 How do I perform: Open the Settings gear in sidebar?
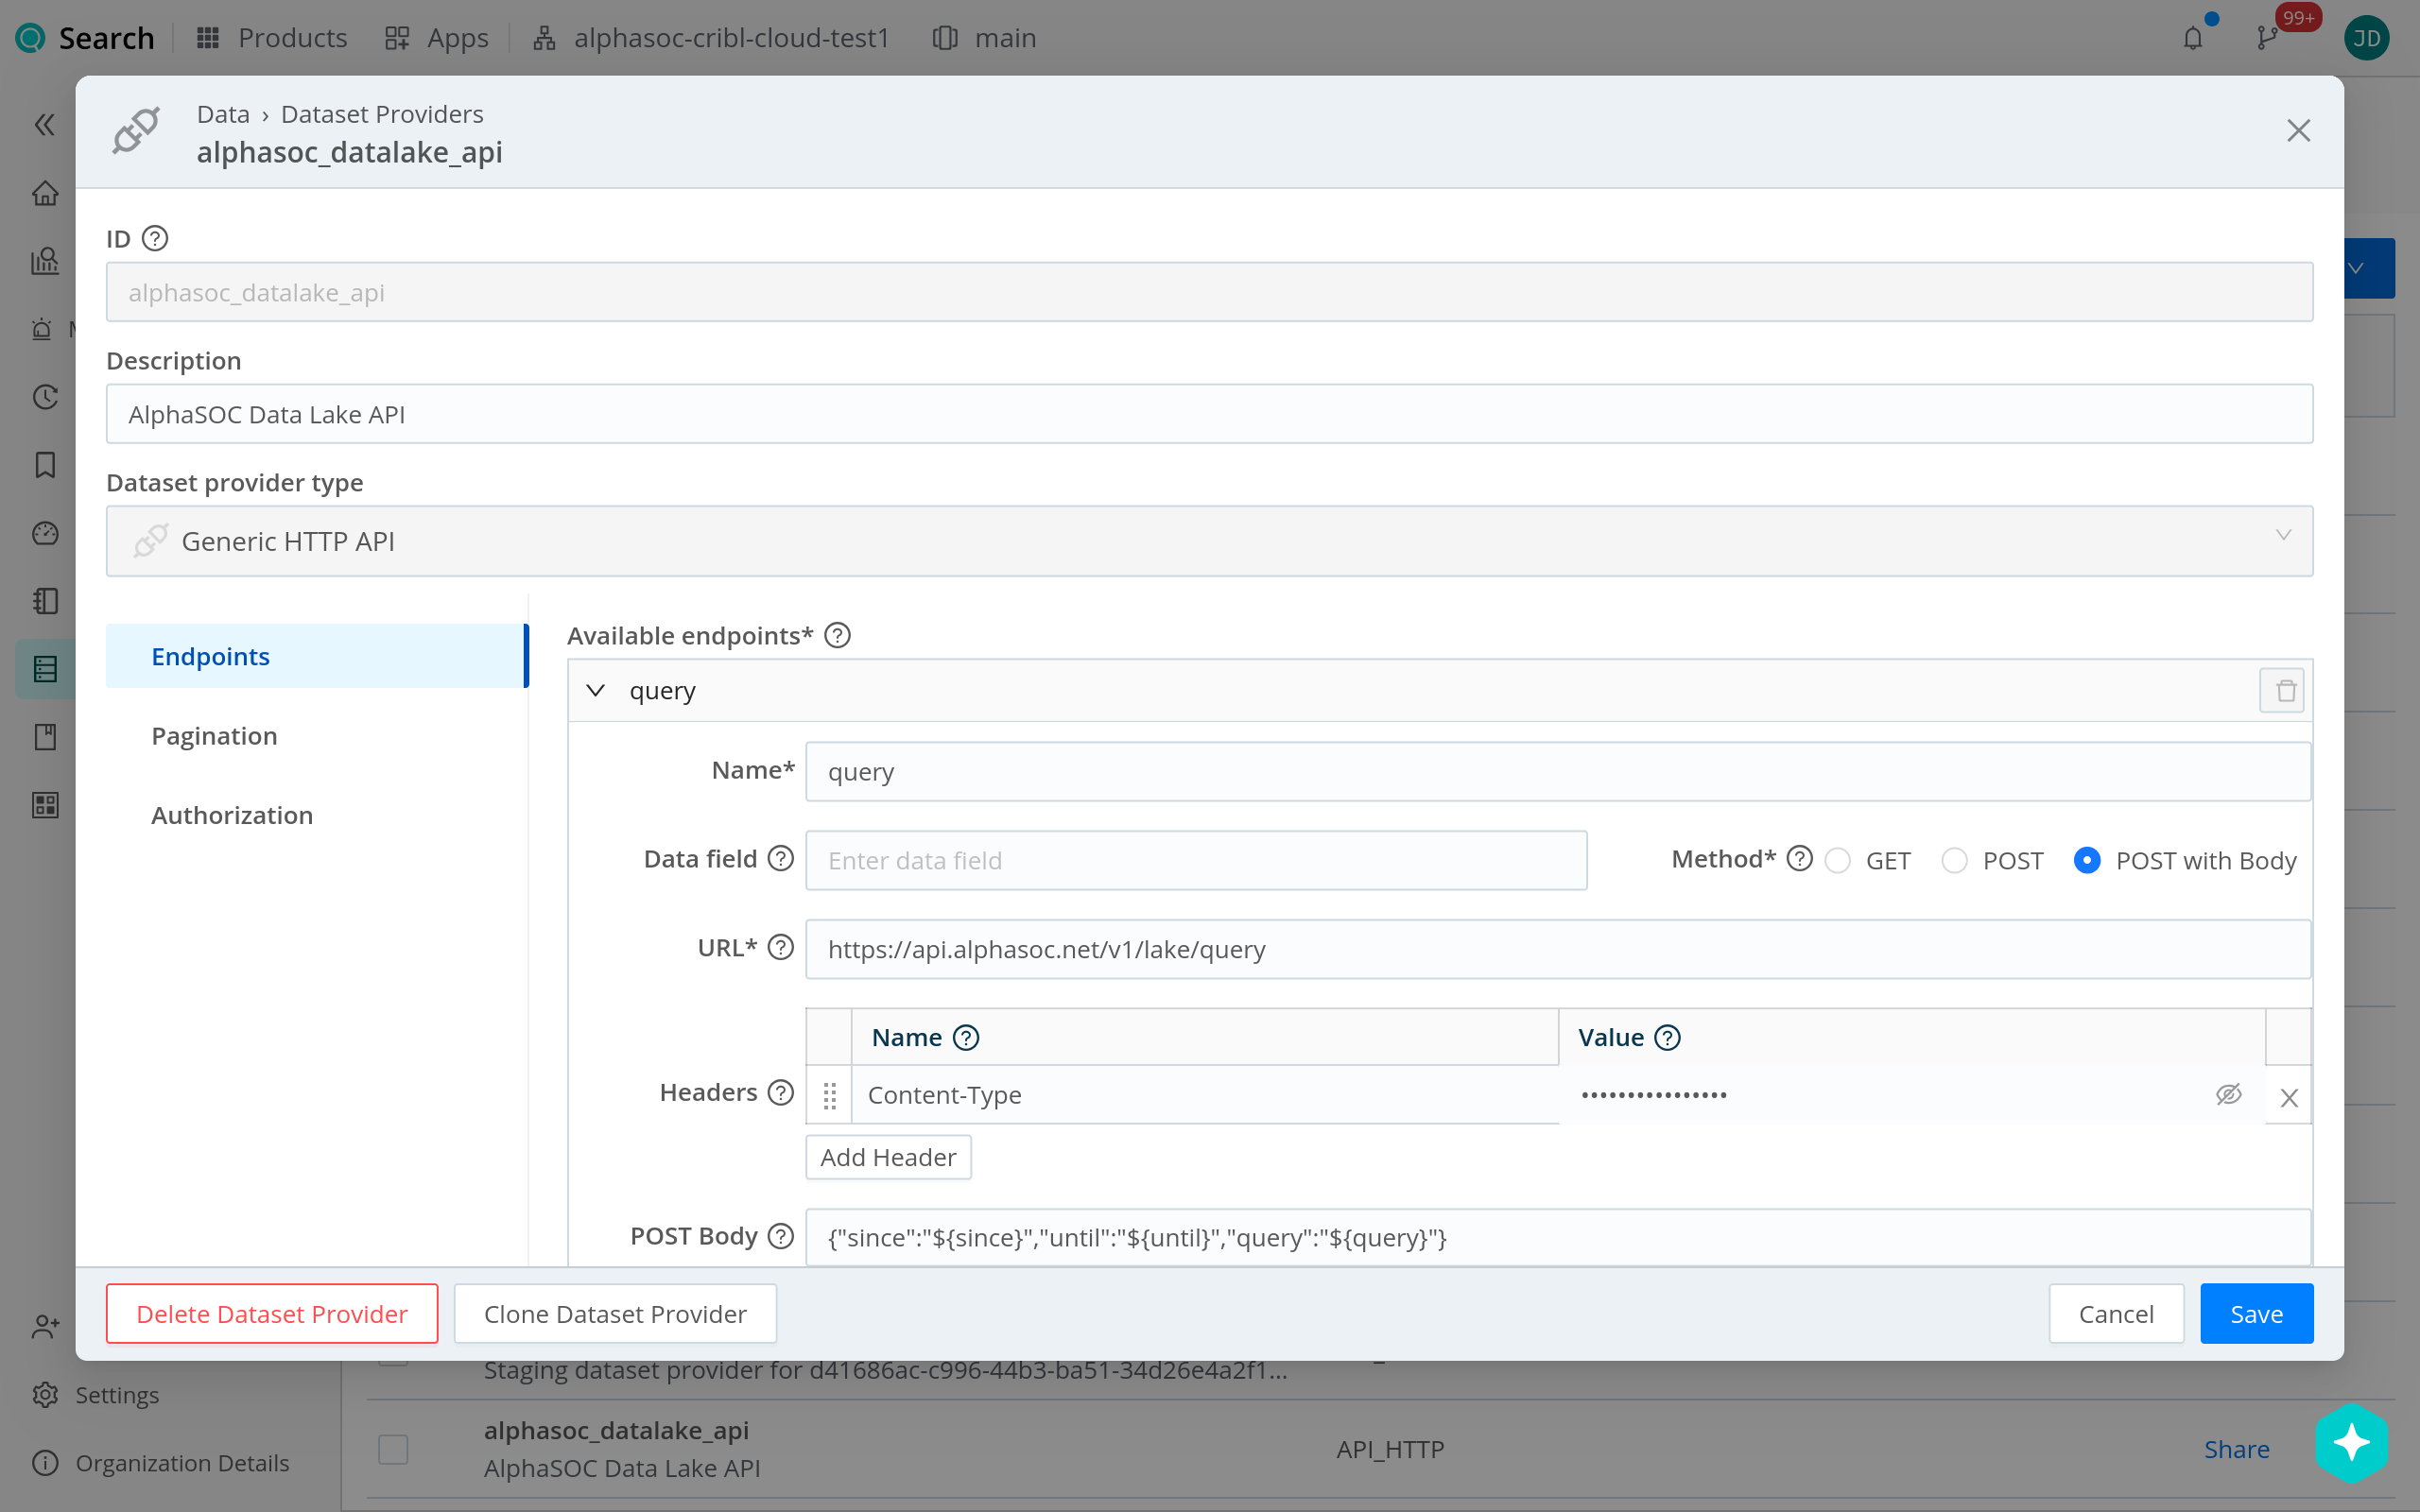[45, 1394]
